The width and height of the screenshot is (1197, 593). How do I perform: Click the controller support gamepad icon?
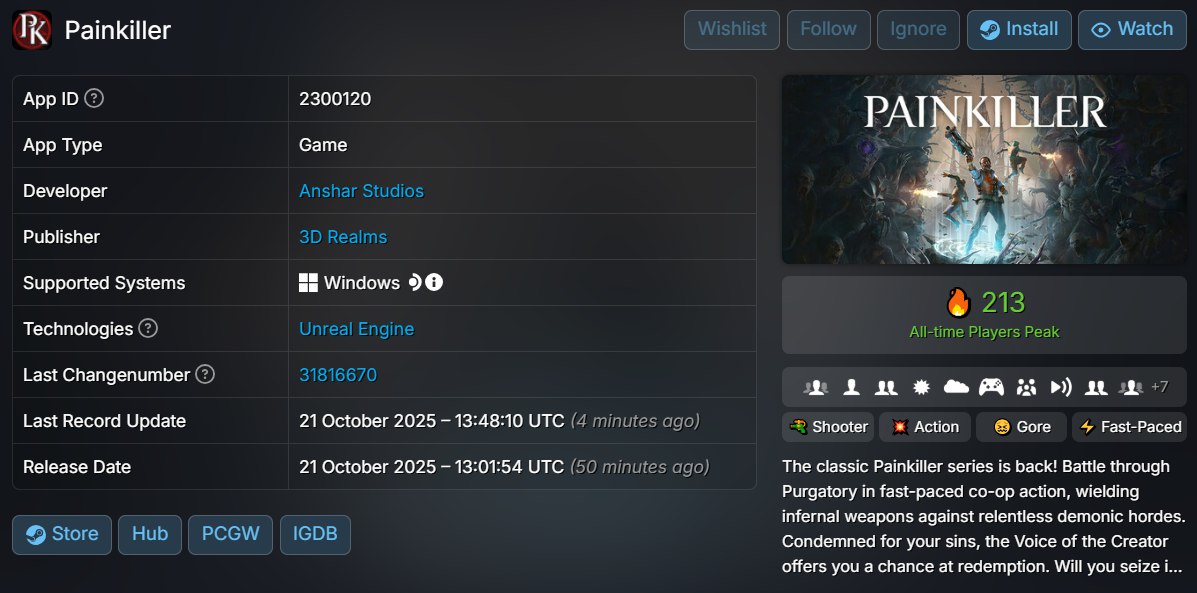tap(991, 387)
